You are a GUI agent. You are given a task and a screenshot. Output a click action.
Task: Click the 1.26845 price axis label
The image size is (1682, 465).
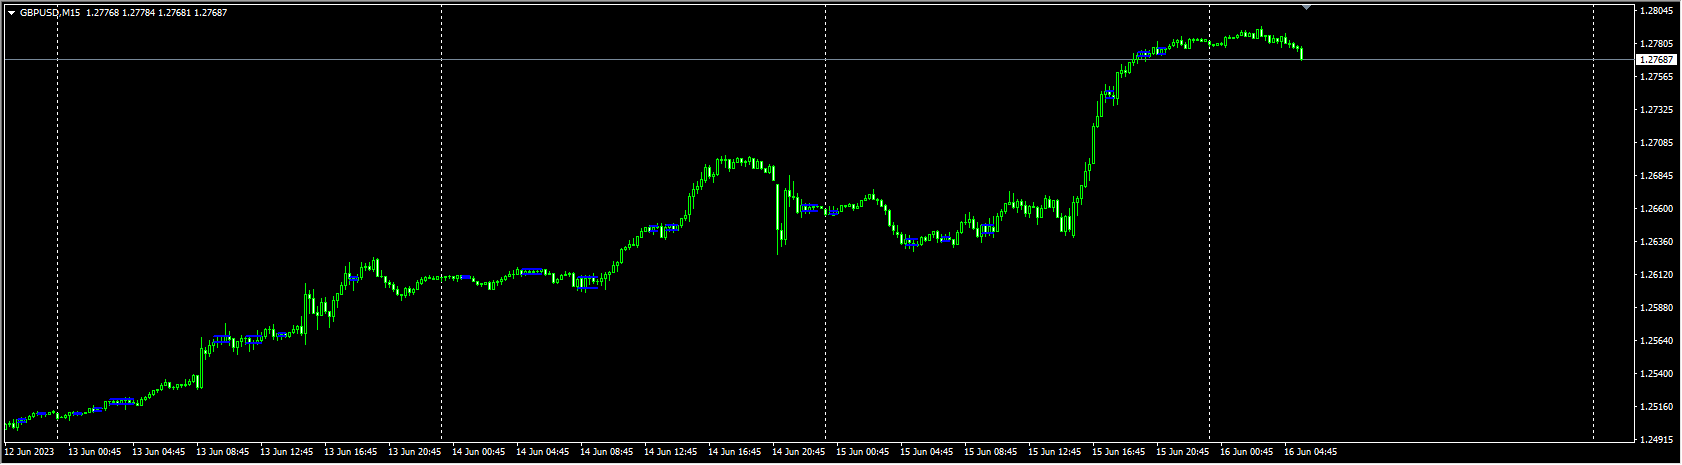pyautogui.click(x=1657, y=176)
